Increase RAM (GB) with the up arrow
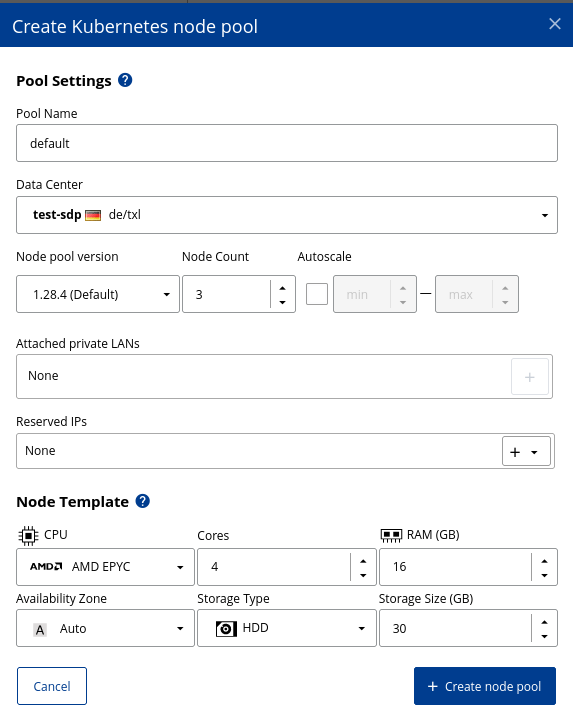573x724 pixels. point(544,561)
